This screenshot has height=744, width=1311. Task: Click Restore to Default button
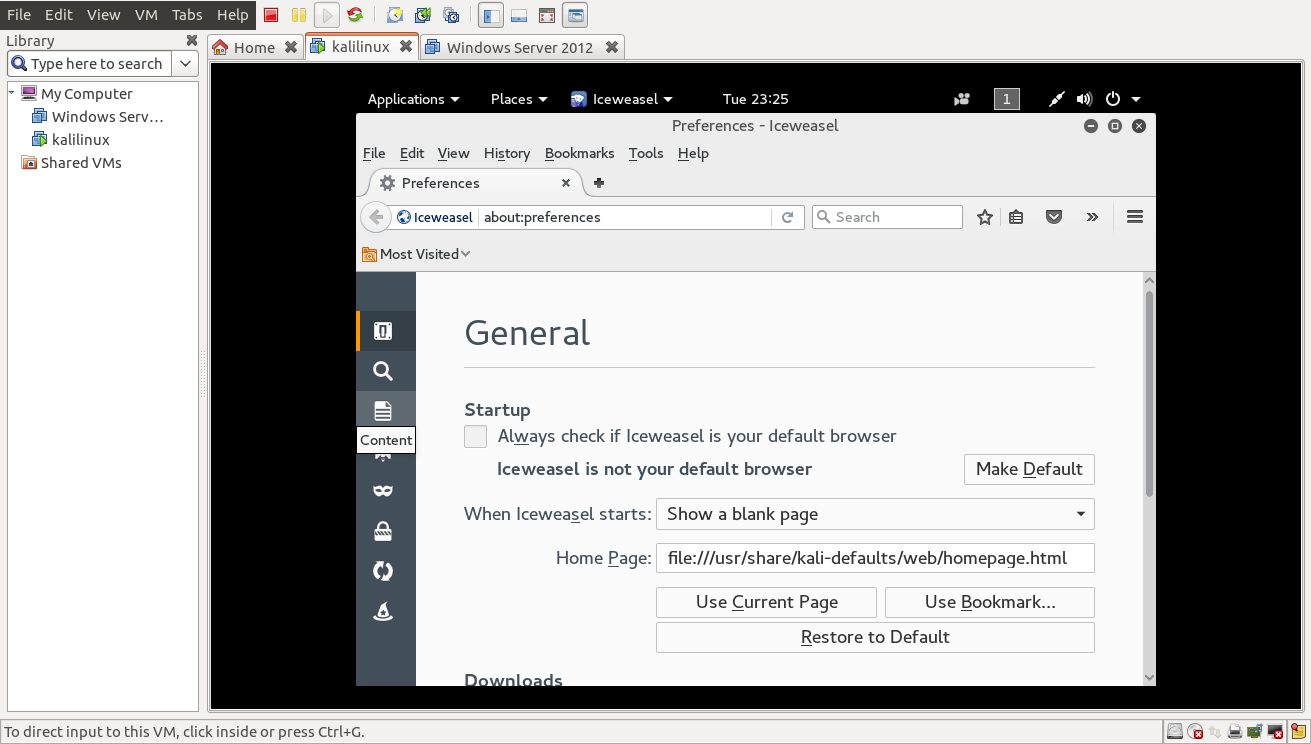pos(875,637)
